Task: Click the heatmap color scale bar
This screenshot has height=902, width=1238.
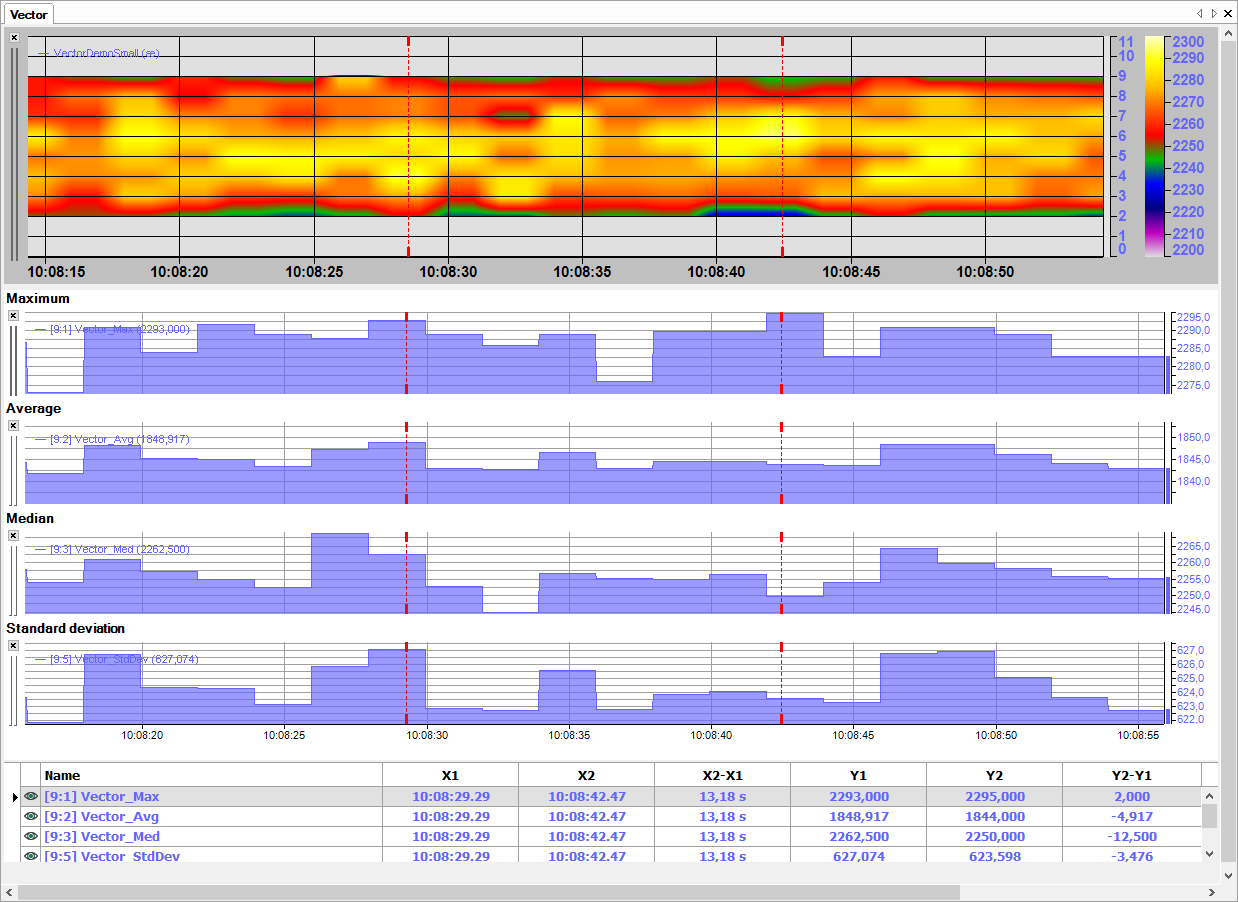Action: pos(1154,146)
